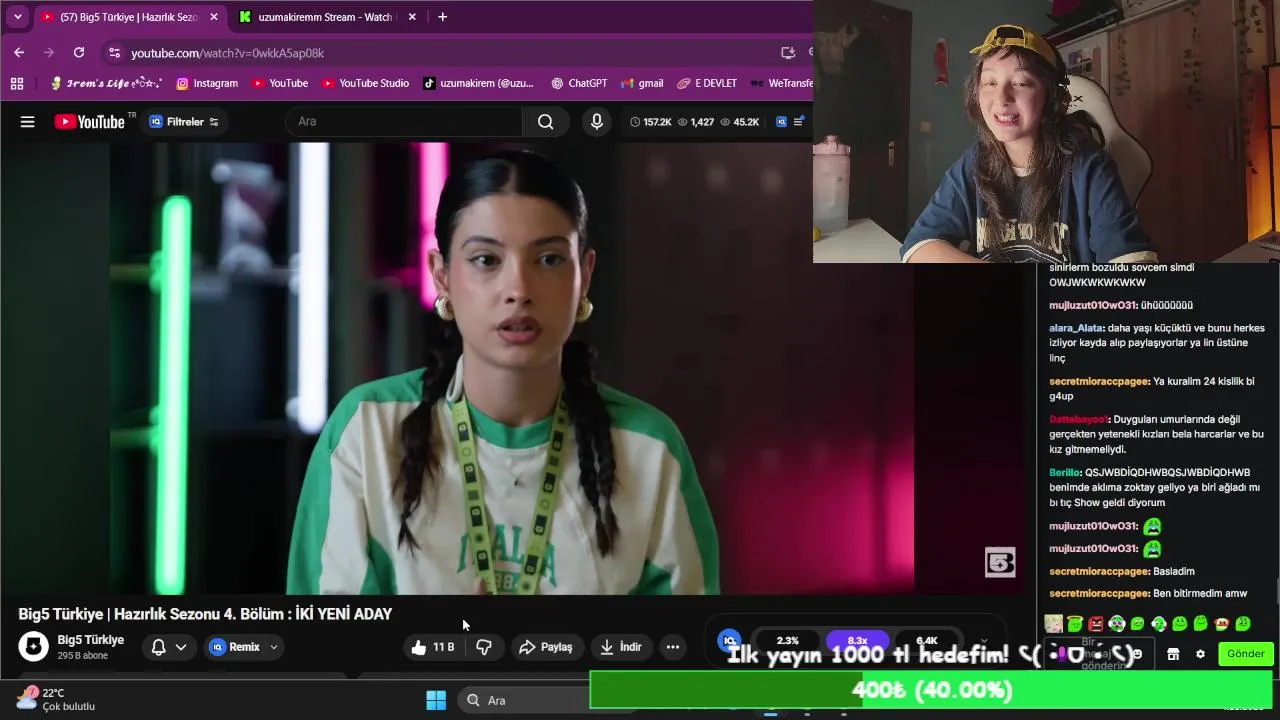
Task: Go back in browser history
Action: 19,52
